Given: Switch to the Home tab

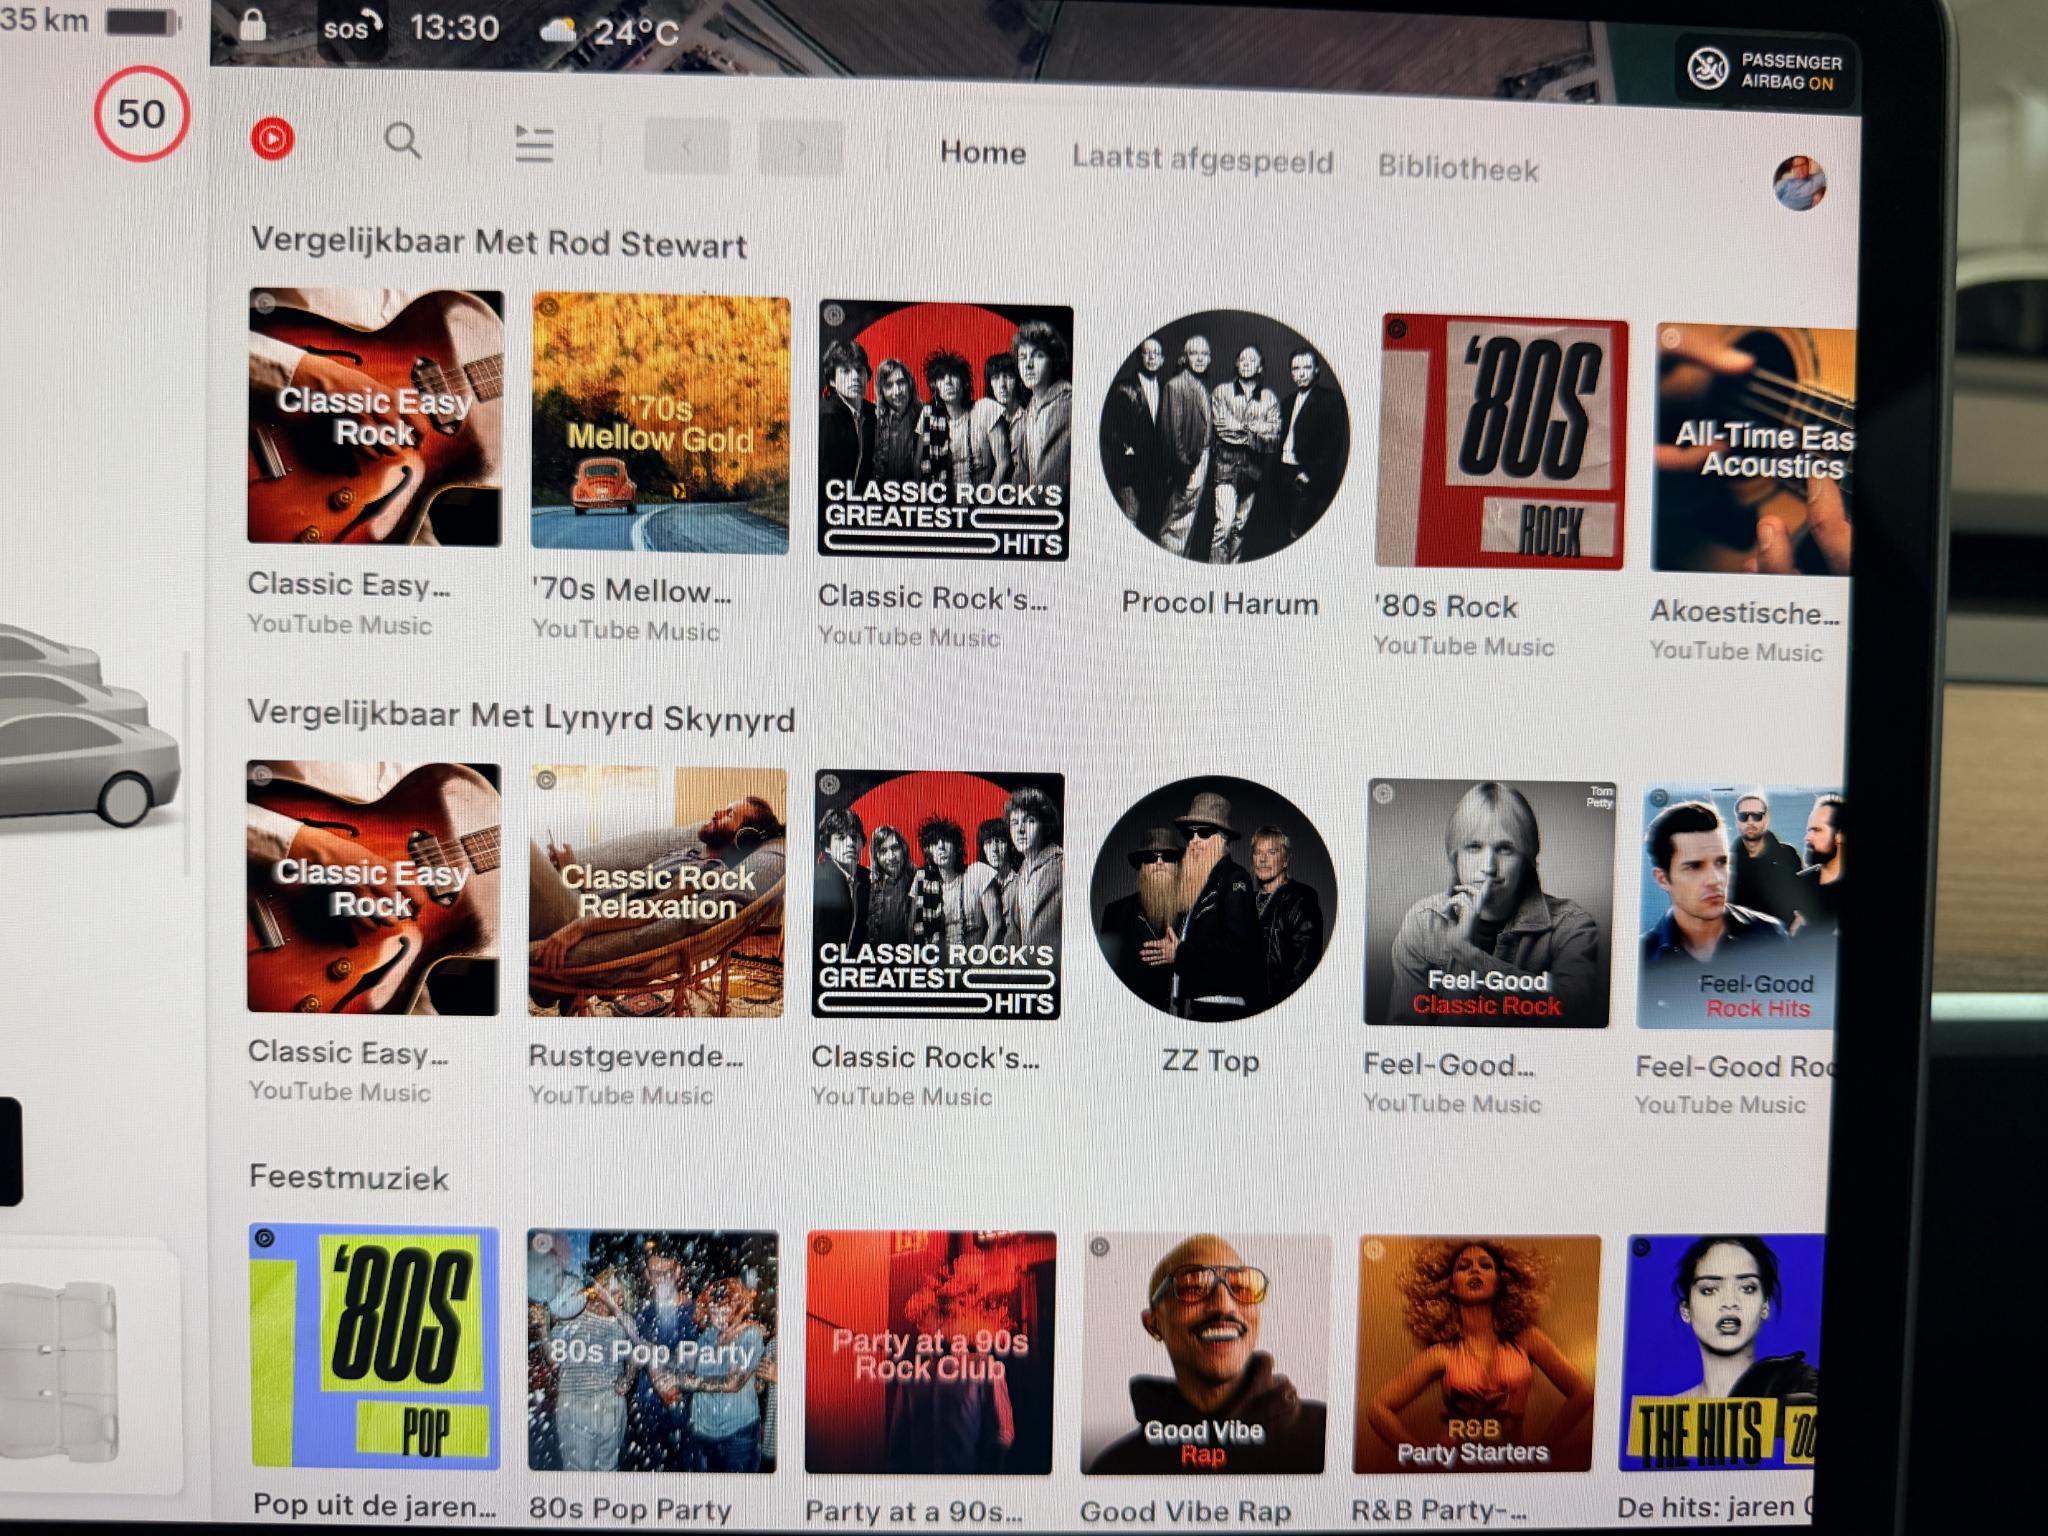Looking at the screenshot, I should (x=983, y=153).
